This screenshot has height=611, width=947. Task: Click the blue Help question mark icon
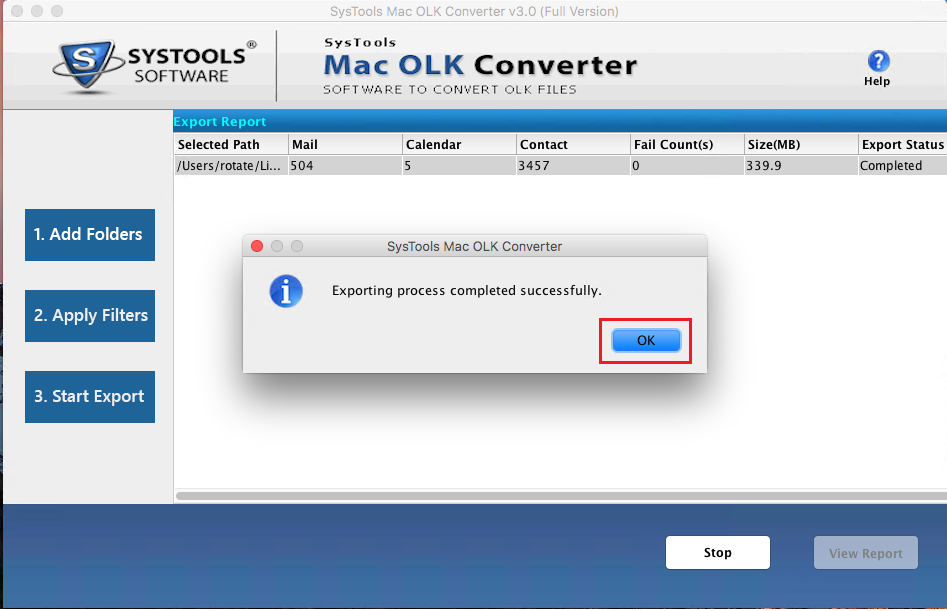point(878,61)
